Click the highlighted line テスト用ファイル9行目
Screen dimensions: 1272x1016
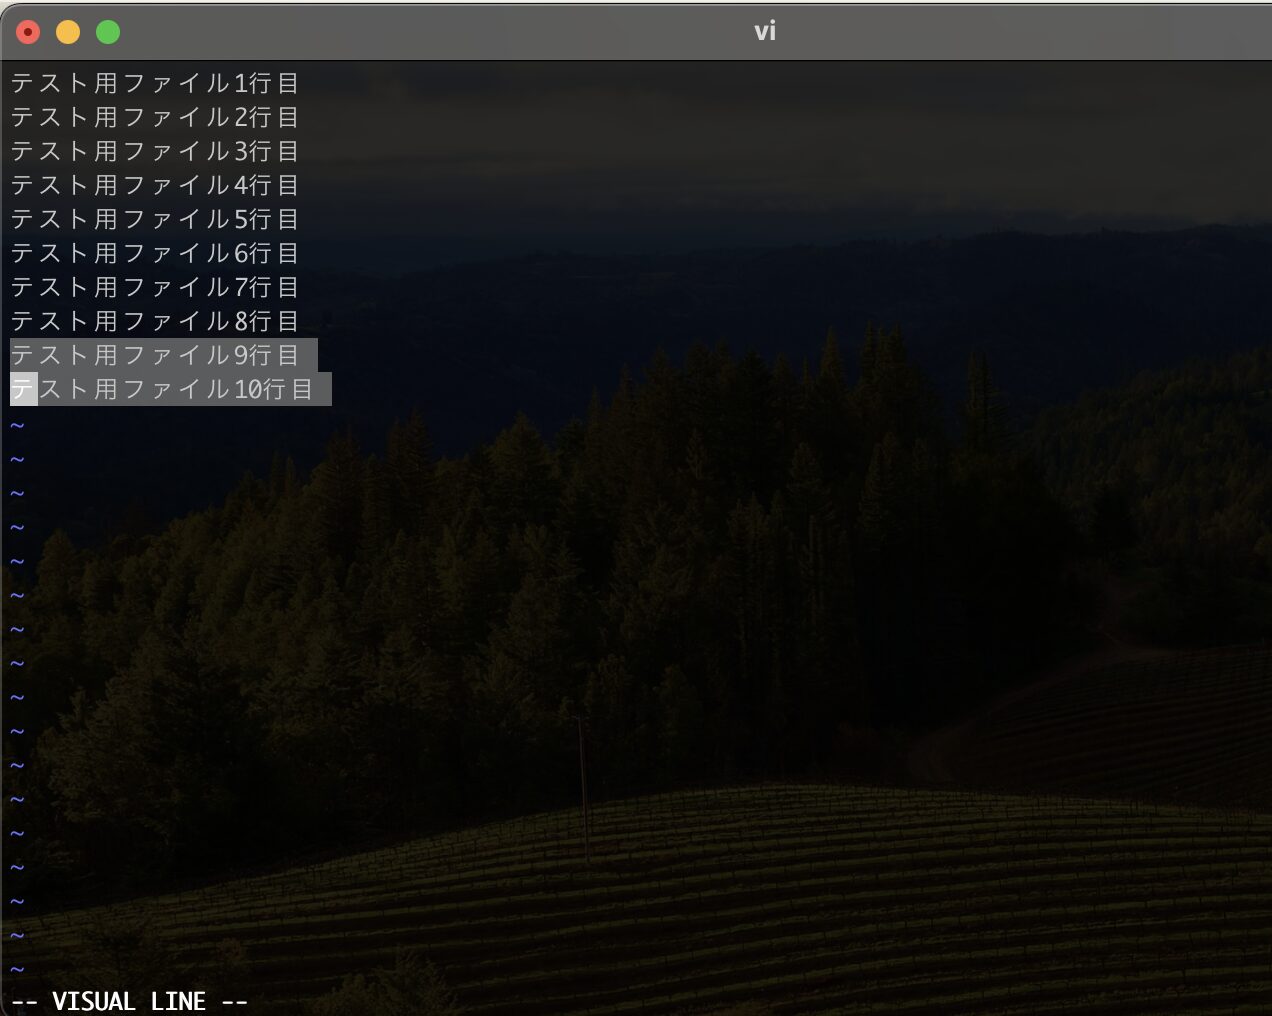point(164,355)
